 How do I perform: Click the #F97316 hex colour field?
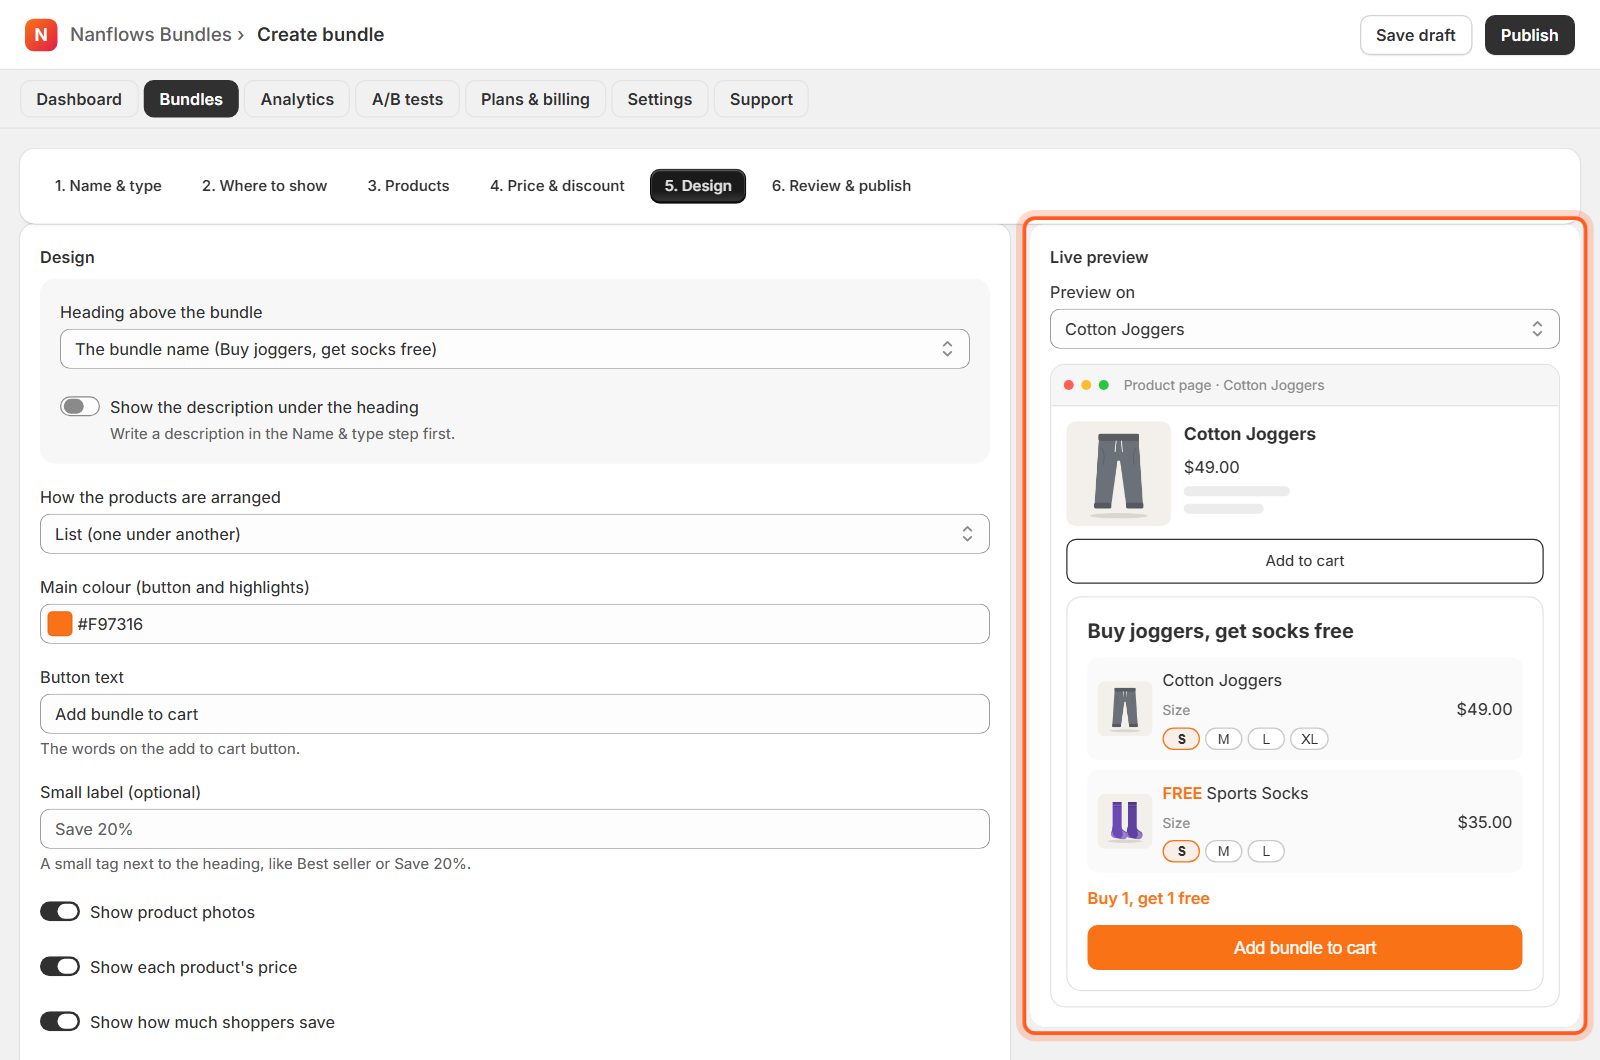(x=515, y=624)
